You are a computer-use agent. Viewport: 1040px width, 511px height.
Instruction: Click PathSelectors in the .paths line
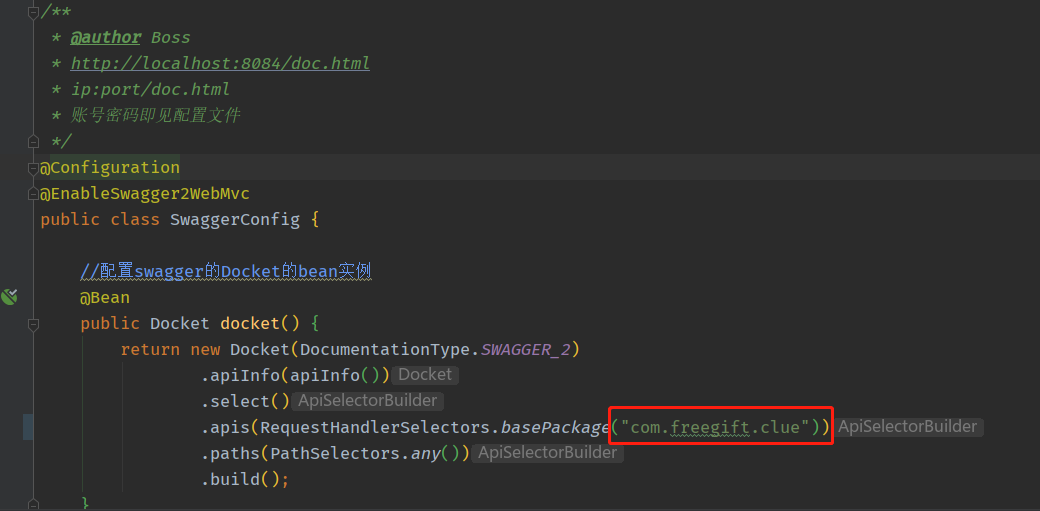335,453
